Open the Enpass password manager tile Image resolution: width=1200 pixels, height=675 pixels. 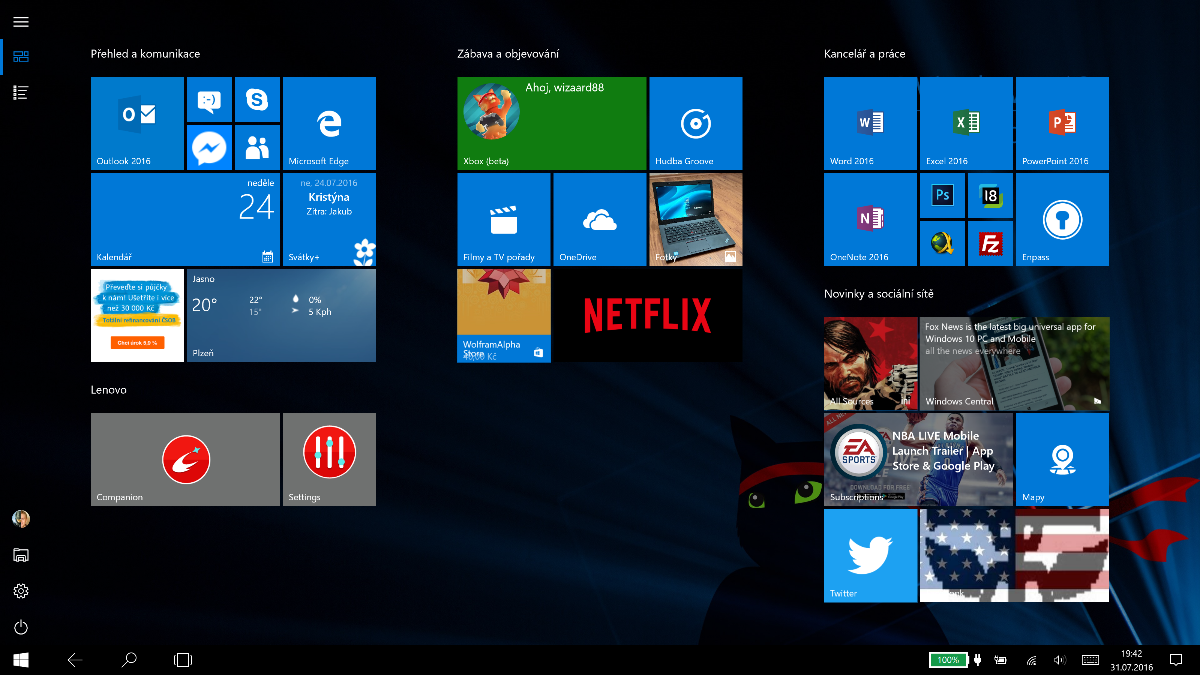[x=1062, y=219]
